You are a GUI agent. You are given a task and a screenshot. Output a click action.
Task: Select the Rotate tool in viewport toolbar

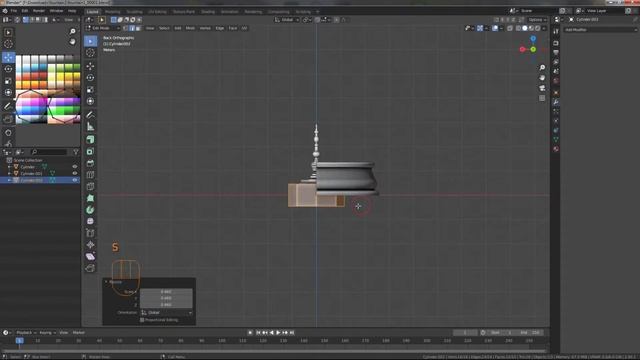pyautogui.click(x=91, y=78)
